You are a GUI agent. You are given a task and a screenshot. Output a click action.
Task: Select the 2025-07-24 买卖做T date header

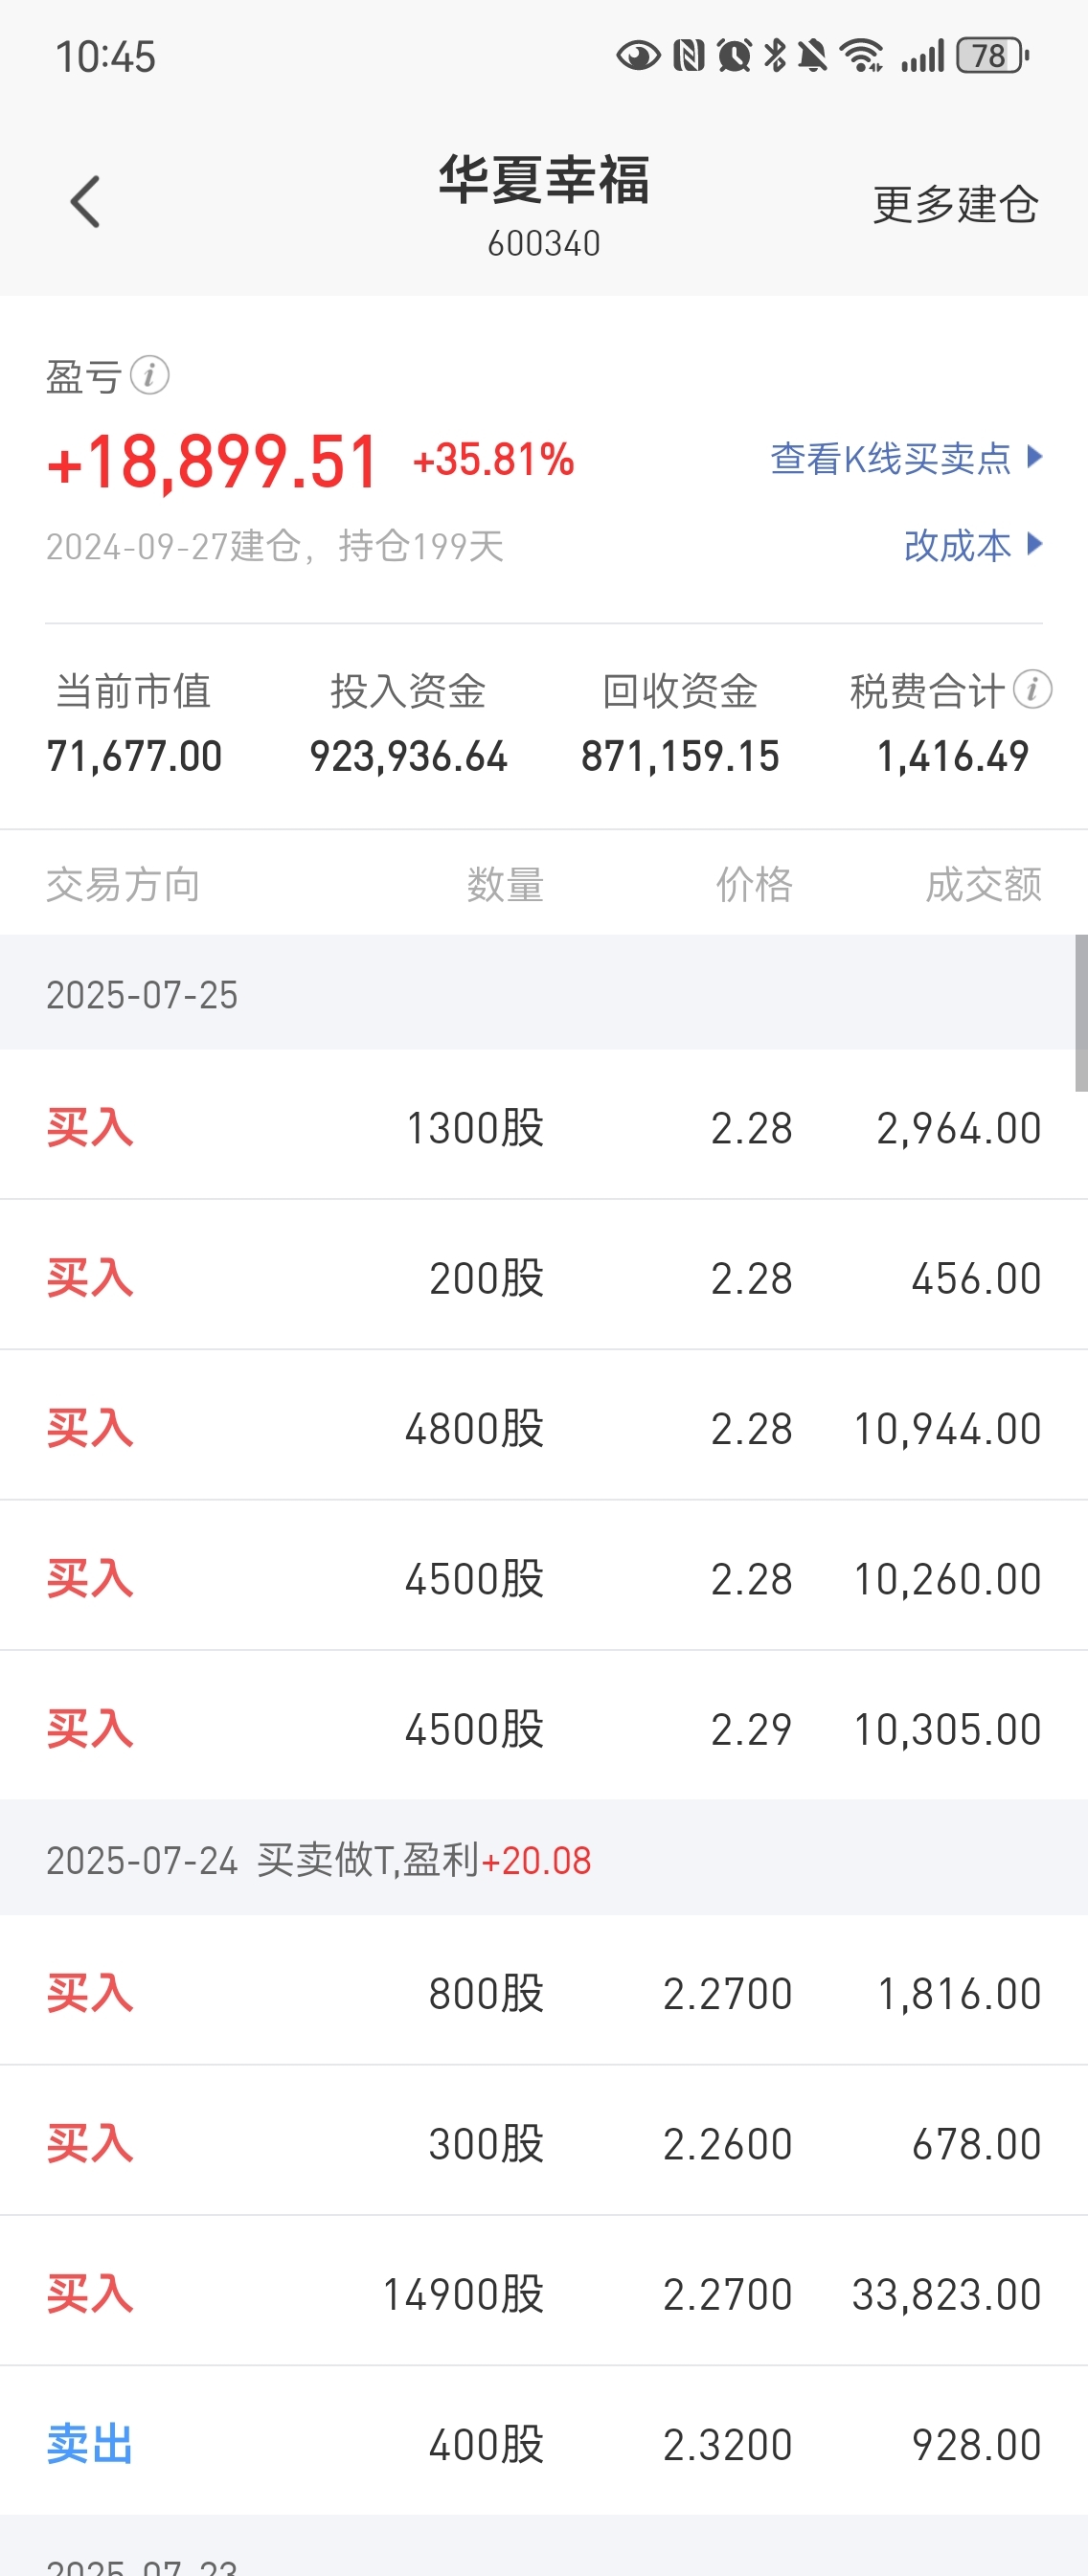(544, 1858)
